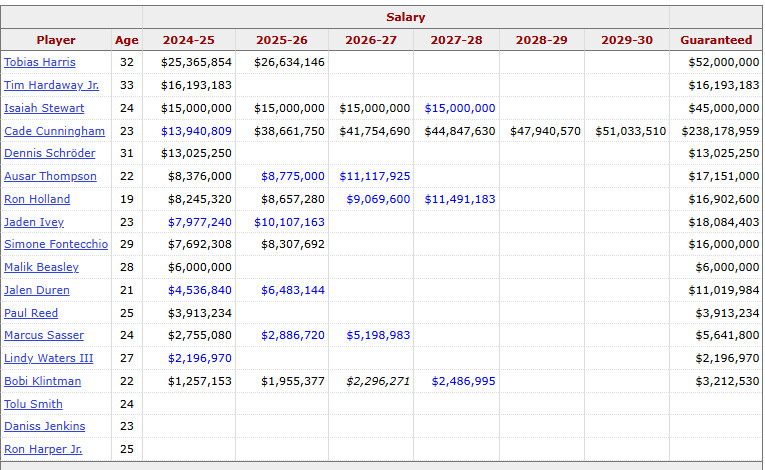Screen dimensions: 765x470
Task: Open the Bobi Klintman link
Action: [x=42, y=381]
